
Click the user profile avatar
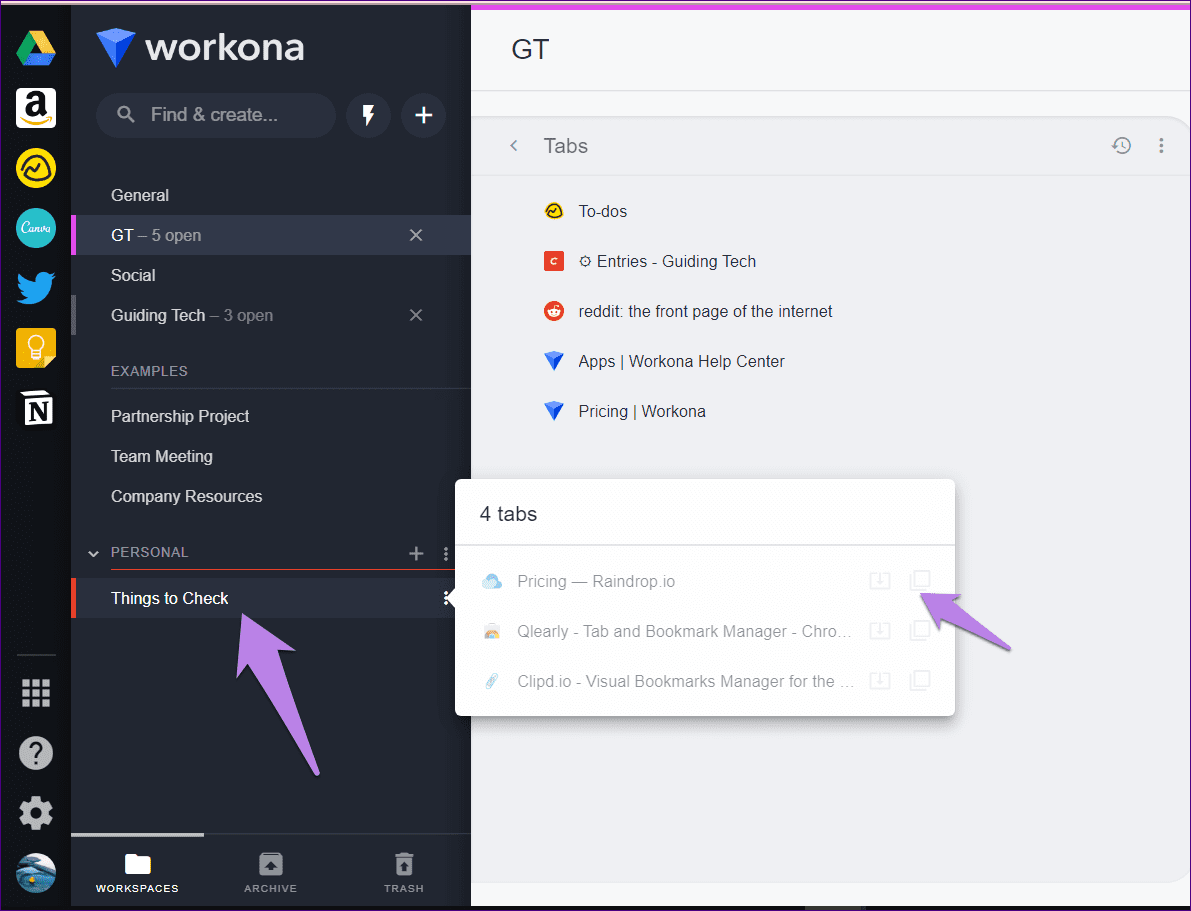coord(36,873)
